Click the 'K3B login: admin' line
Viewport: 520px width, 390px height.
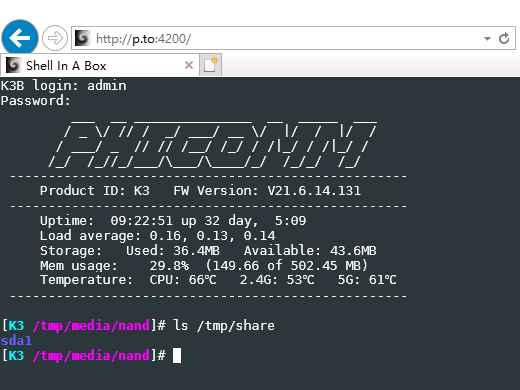(63, 86)
